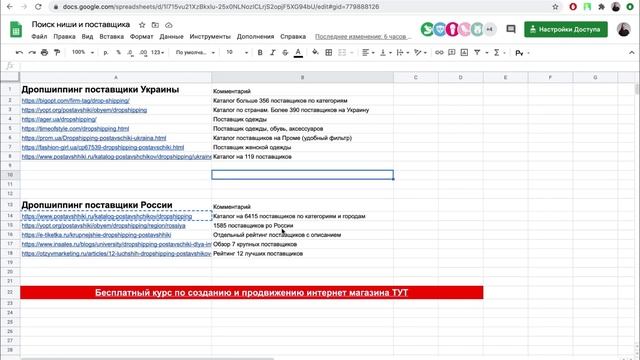Show the +4 additional collaborators
Viewport: 640px width, 360px height.
(489, 29)
